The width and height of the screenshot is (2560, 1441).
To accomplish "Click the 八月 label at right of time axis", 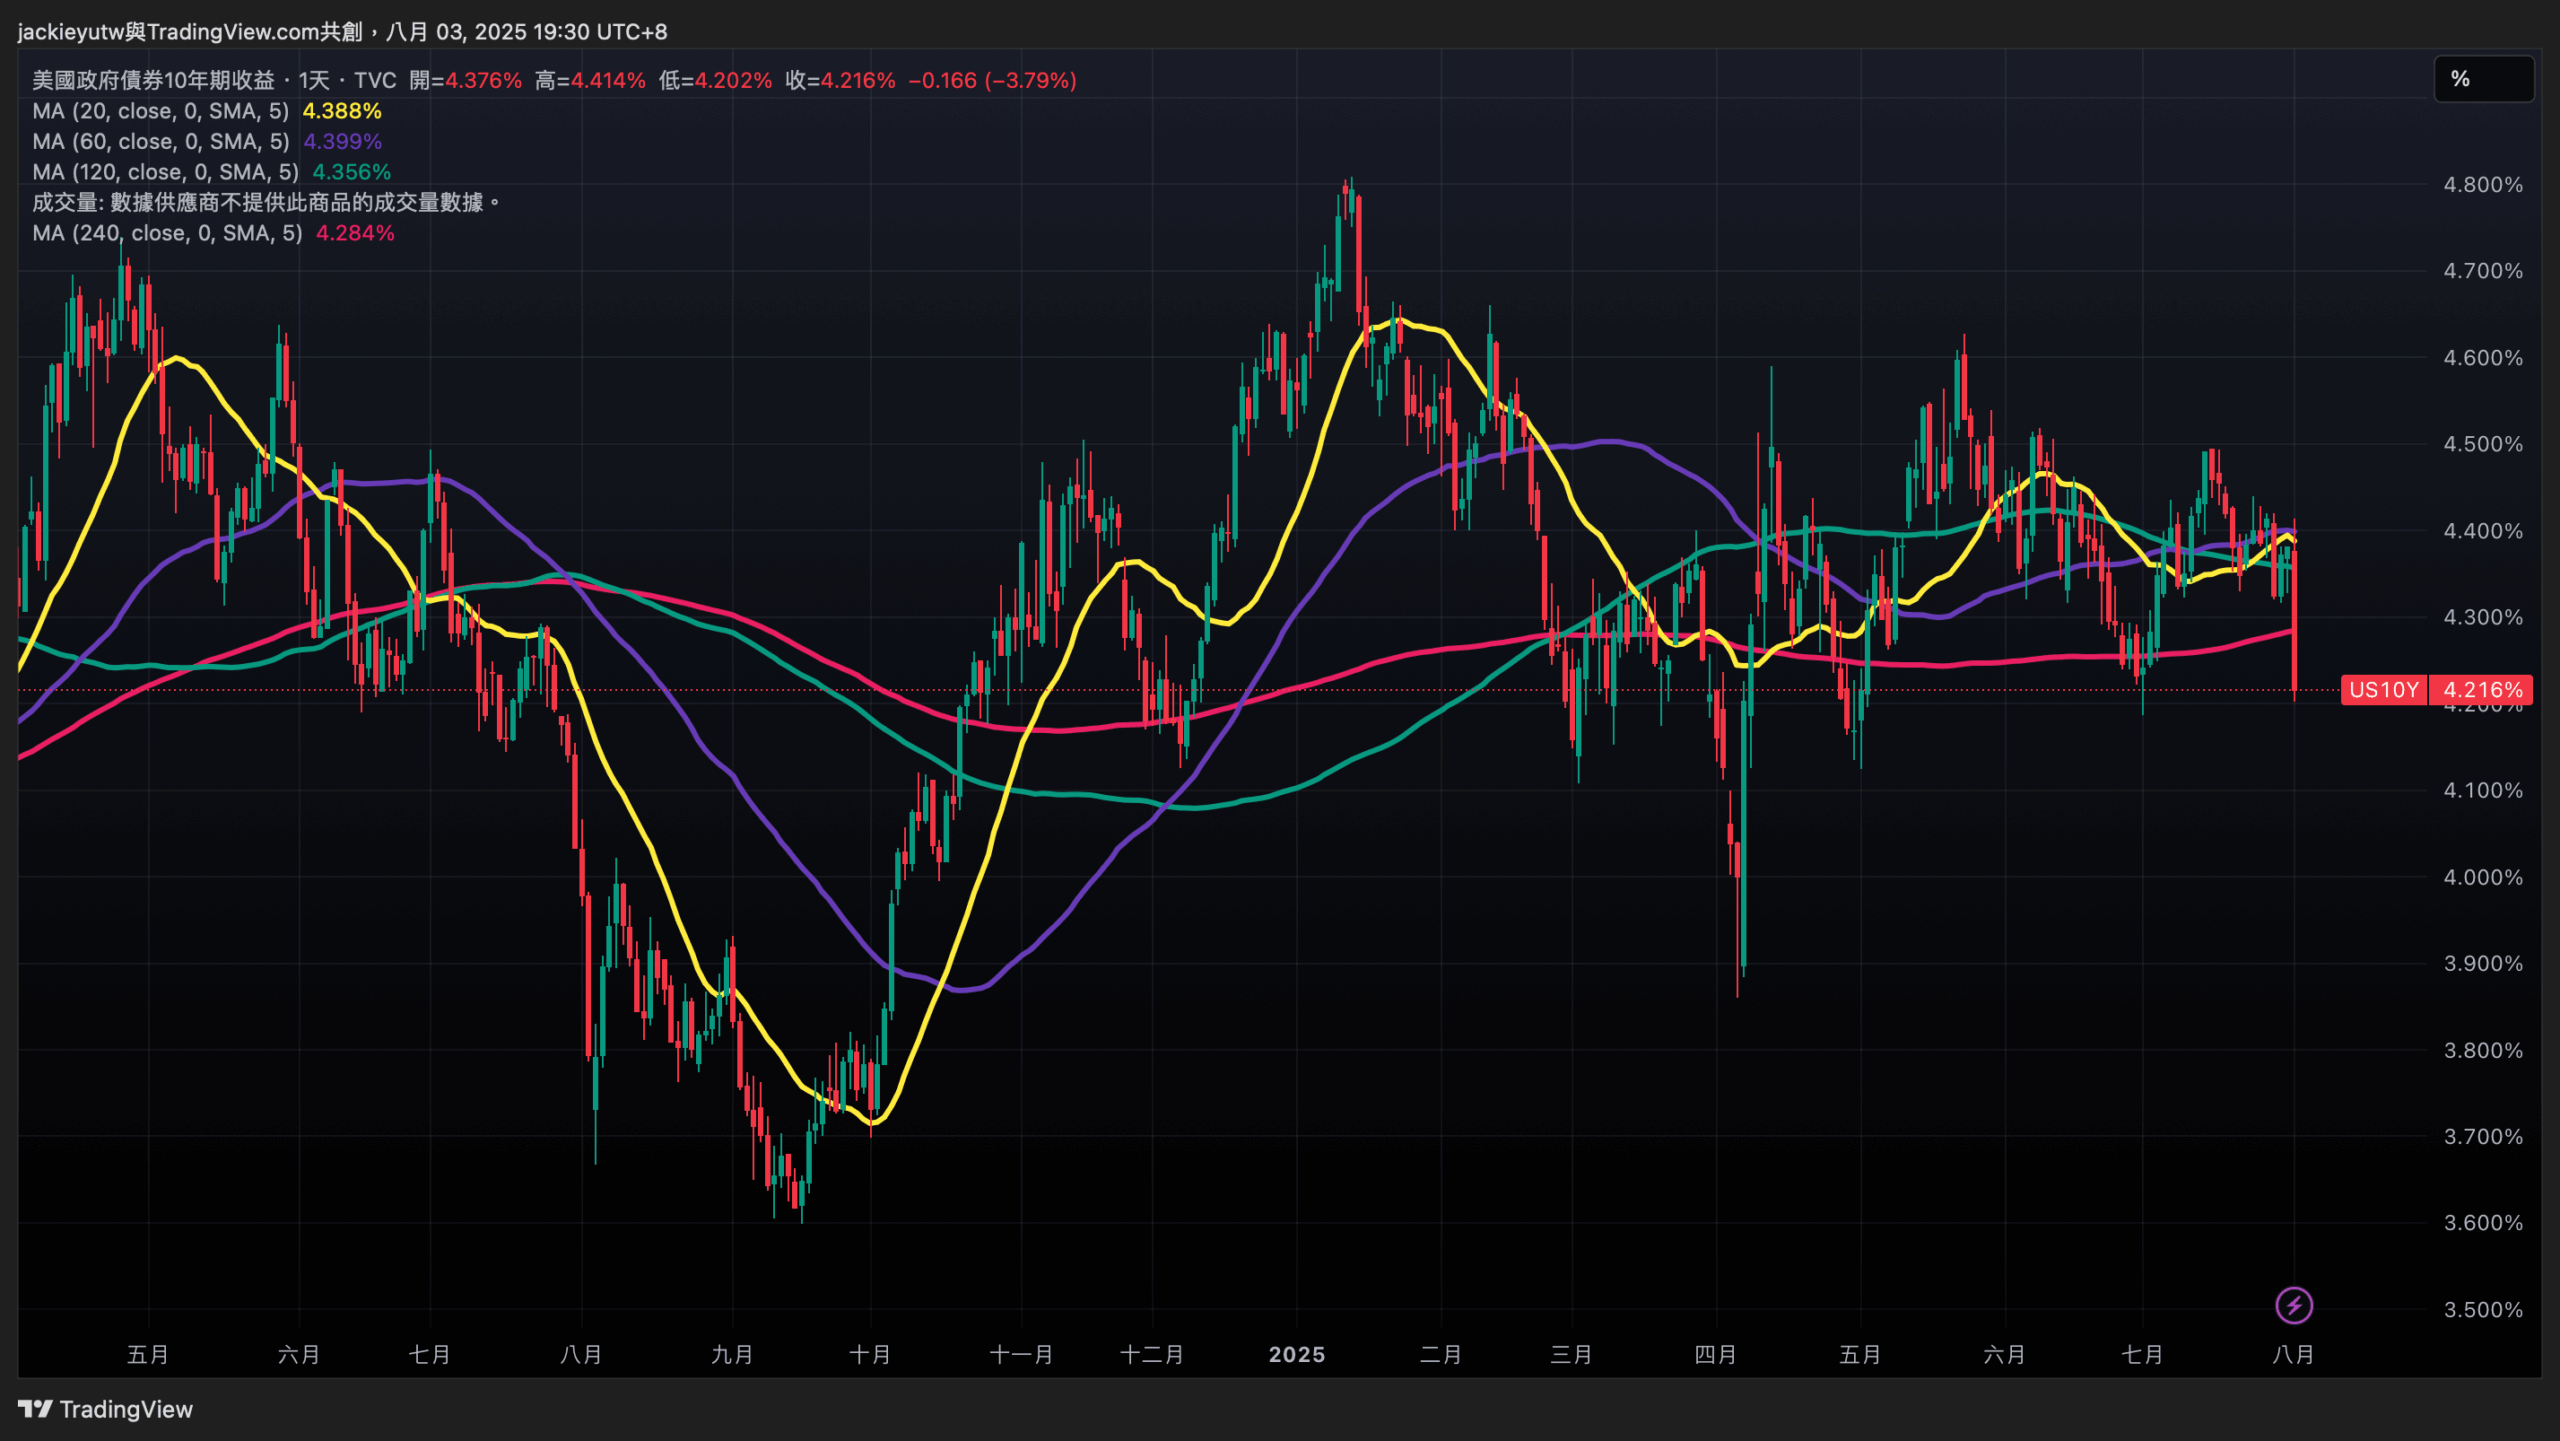I will coord(2293,1355).
